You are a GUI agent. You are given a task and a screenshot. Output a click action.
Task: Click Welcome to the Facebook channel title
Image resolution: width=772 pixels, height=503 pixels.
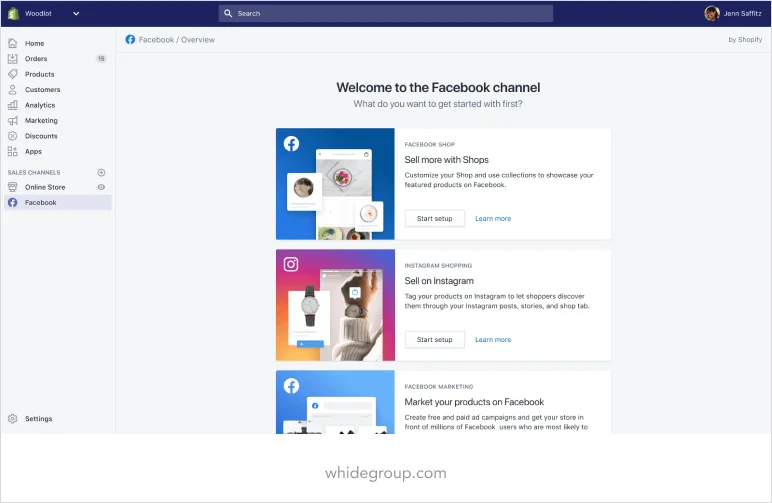tap(438, 88)
